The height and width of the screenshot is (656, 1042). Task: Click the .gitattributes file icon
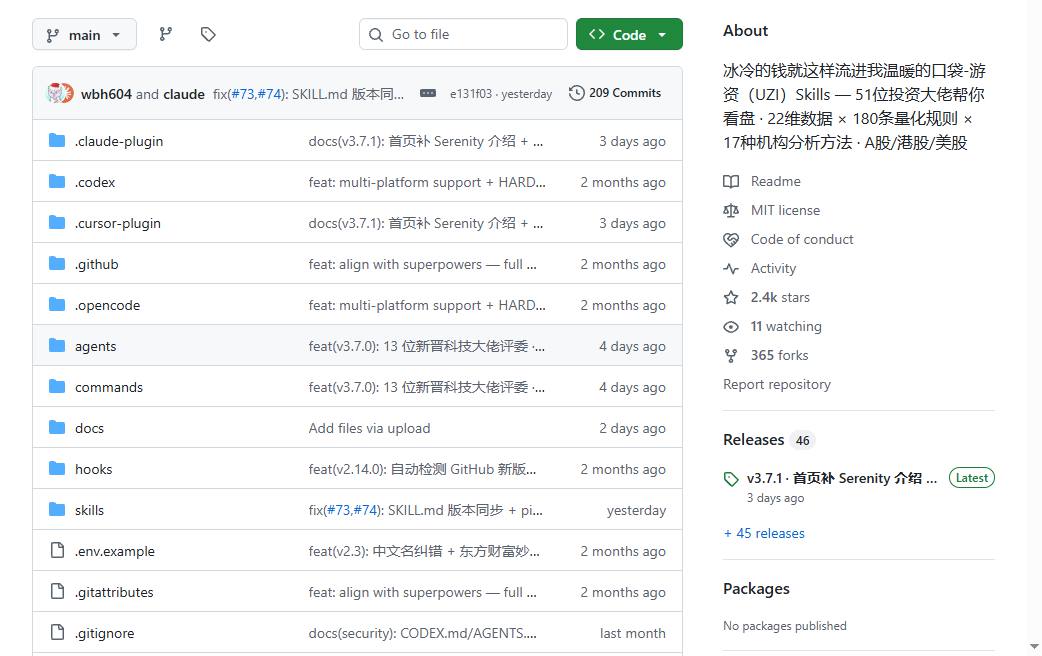(58, 592)
